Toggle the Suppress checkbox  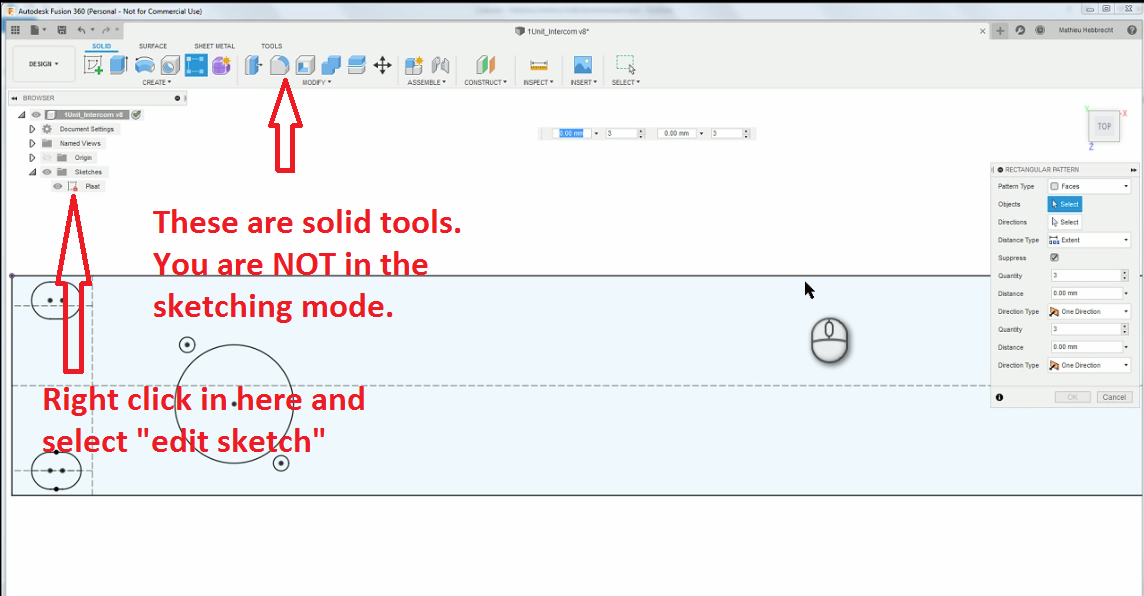point(1054,258)
